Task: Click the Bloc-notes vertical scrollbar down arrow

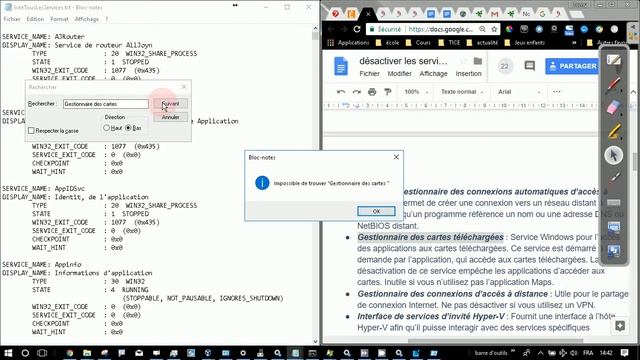Action: (x=315, y=341)
